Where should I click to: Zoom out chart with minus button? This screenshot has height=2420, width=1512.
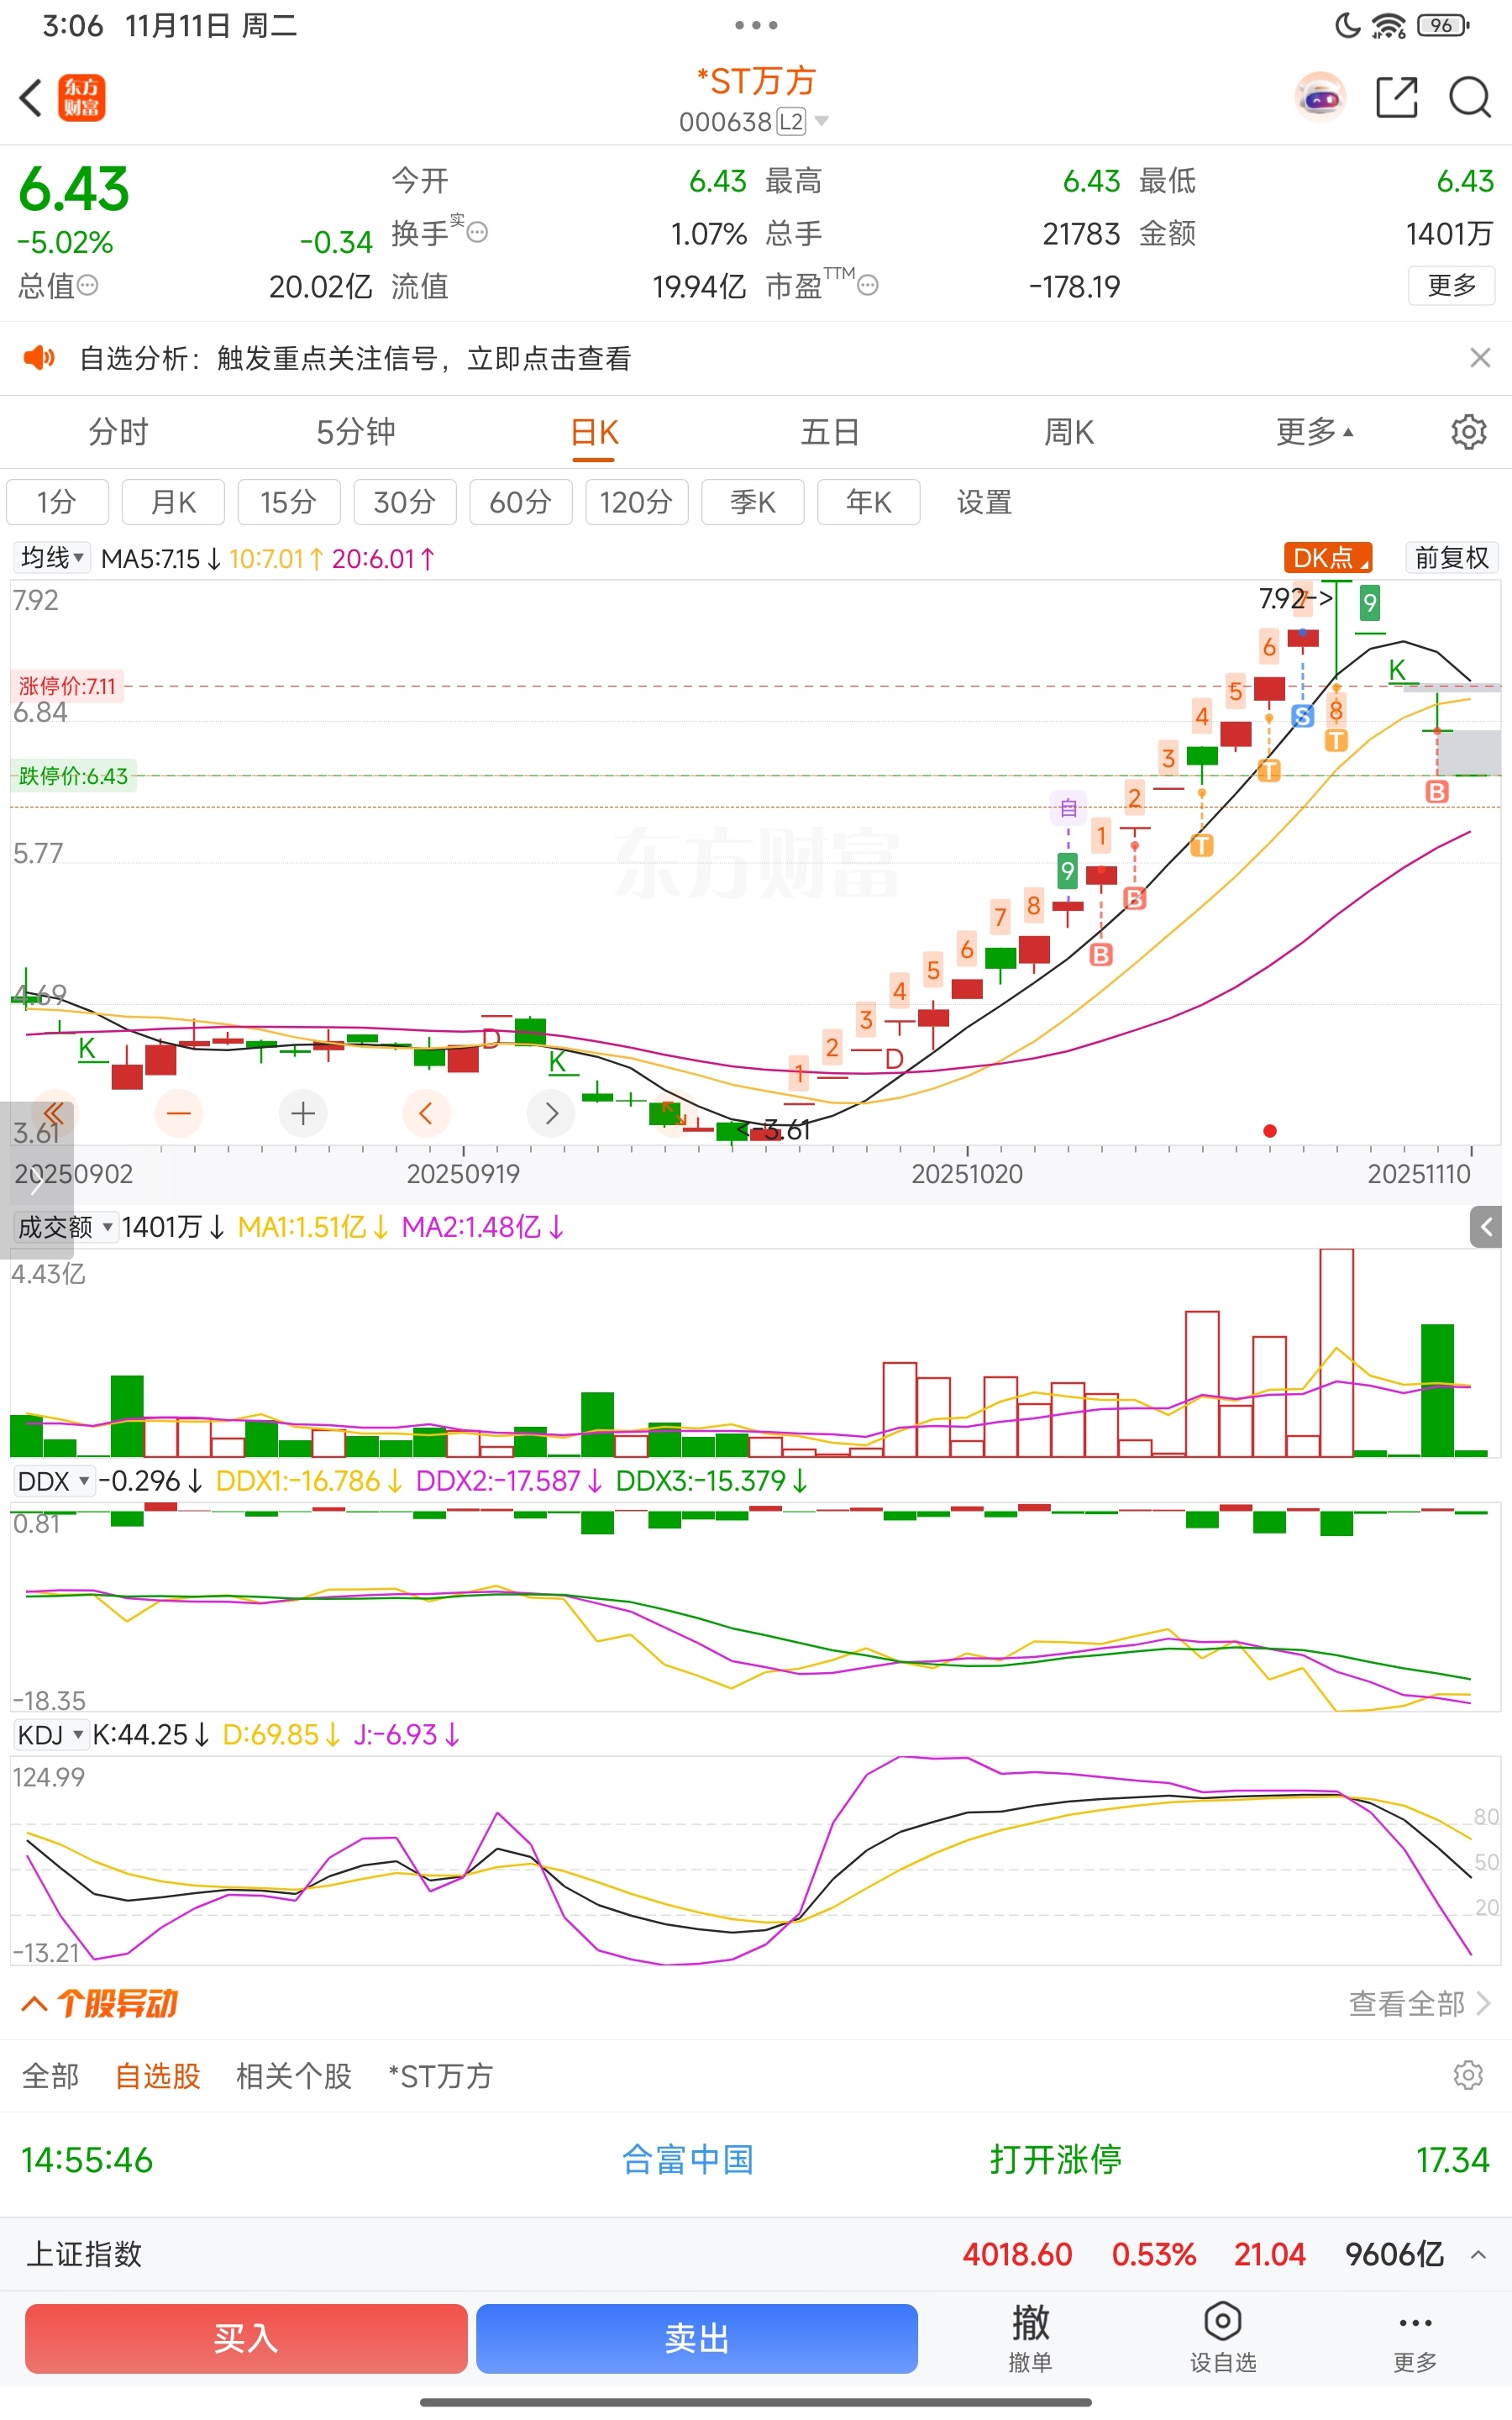179,1113
